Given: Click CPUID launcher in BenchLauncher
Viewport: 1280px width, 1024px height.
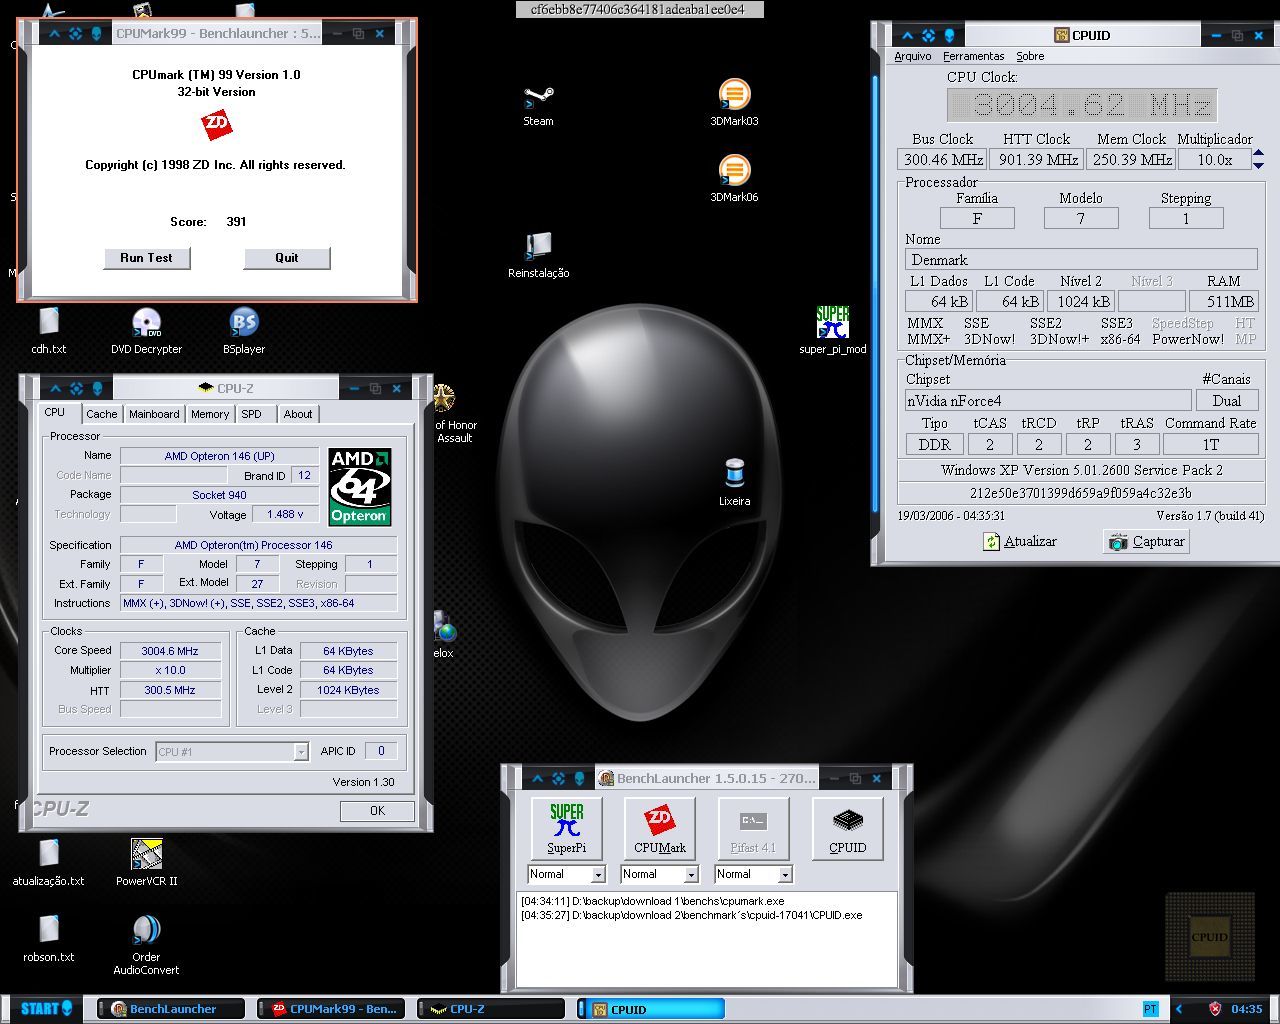Looking at the screenshot, I should (x=848, y=828).
